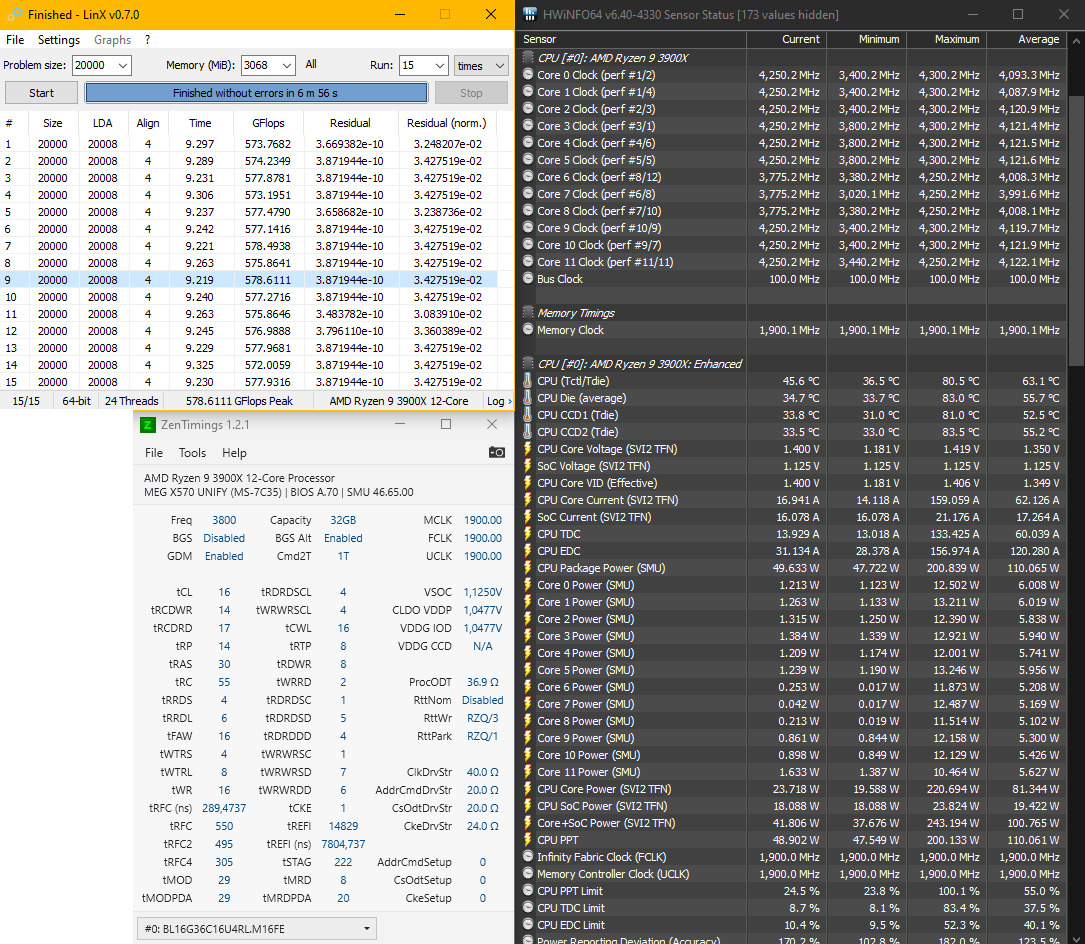Click the CPU CCD2 (Tdie) thermometer icon
This screenshot has height=944, width=1085.
pos(528,432)
